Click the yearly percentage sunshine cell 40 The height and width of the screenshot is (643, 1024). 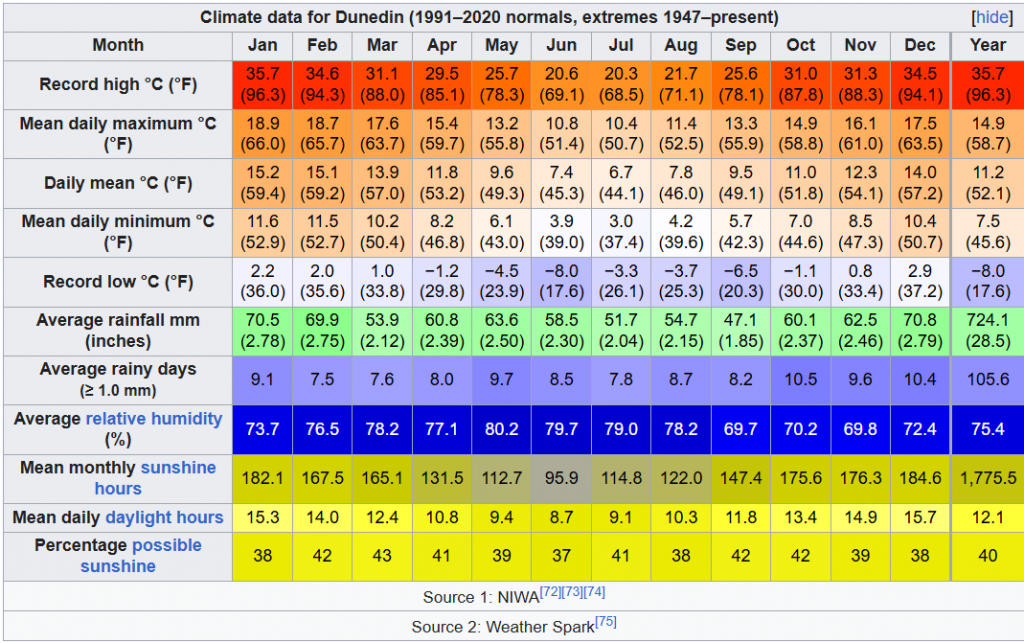pos(987,556)
